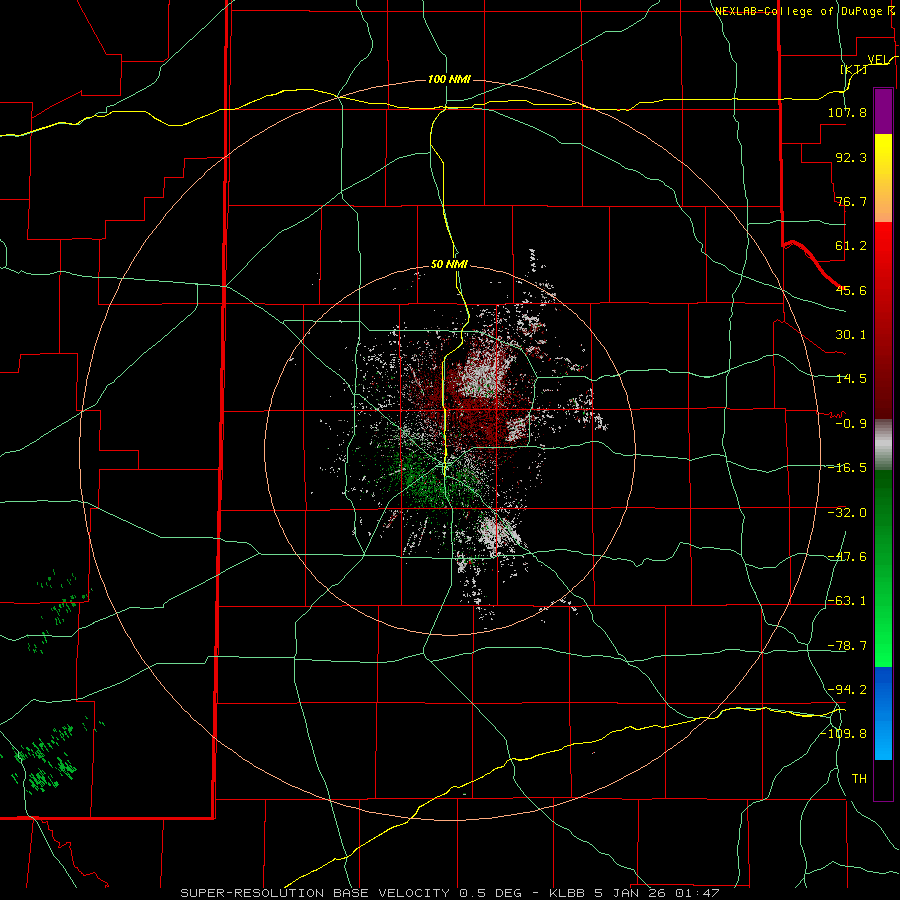900x900 pixels.
Task: Click the Super-Resolution Base Velocity caption text
Action: (x=449, y=893)
